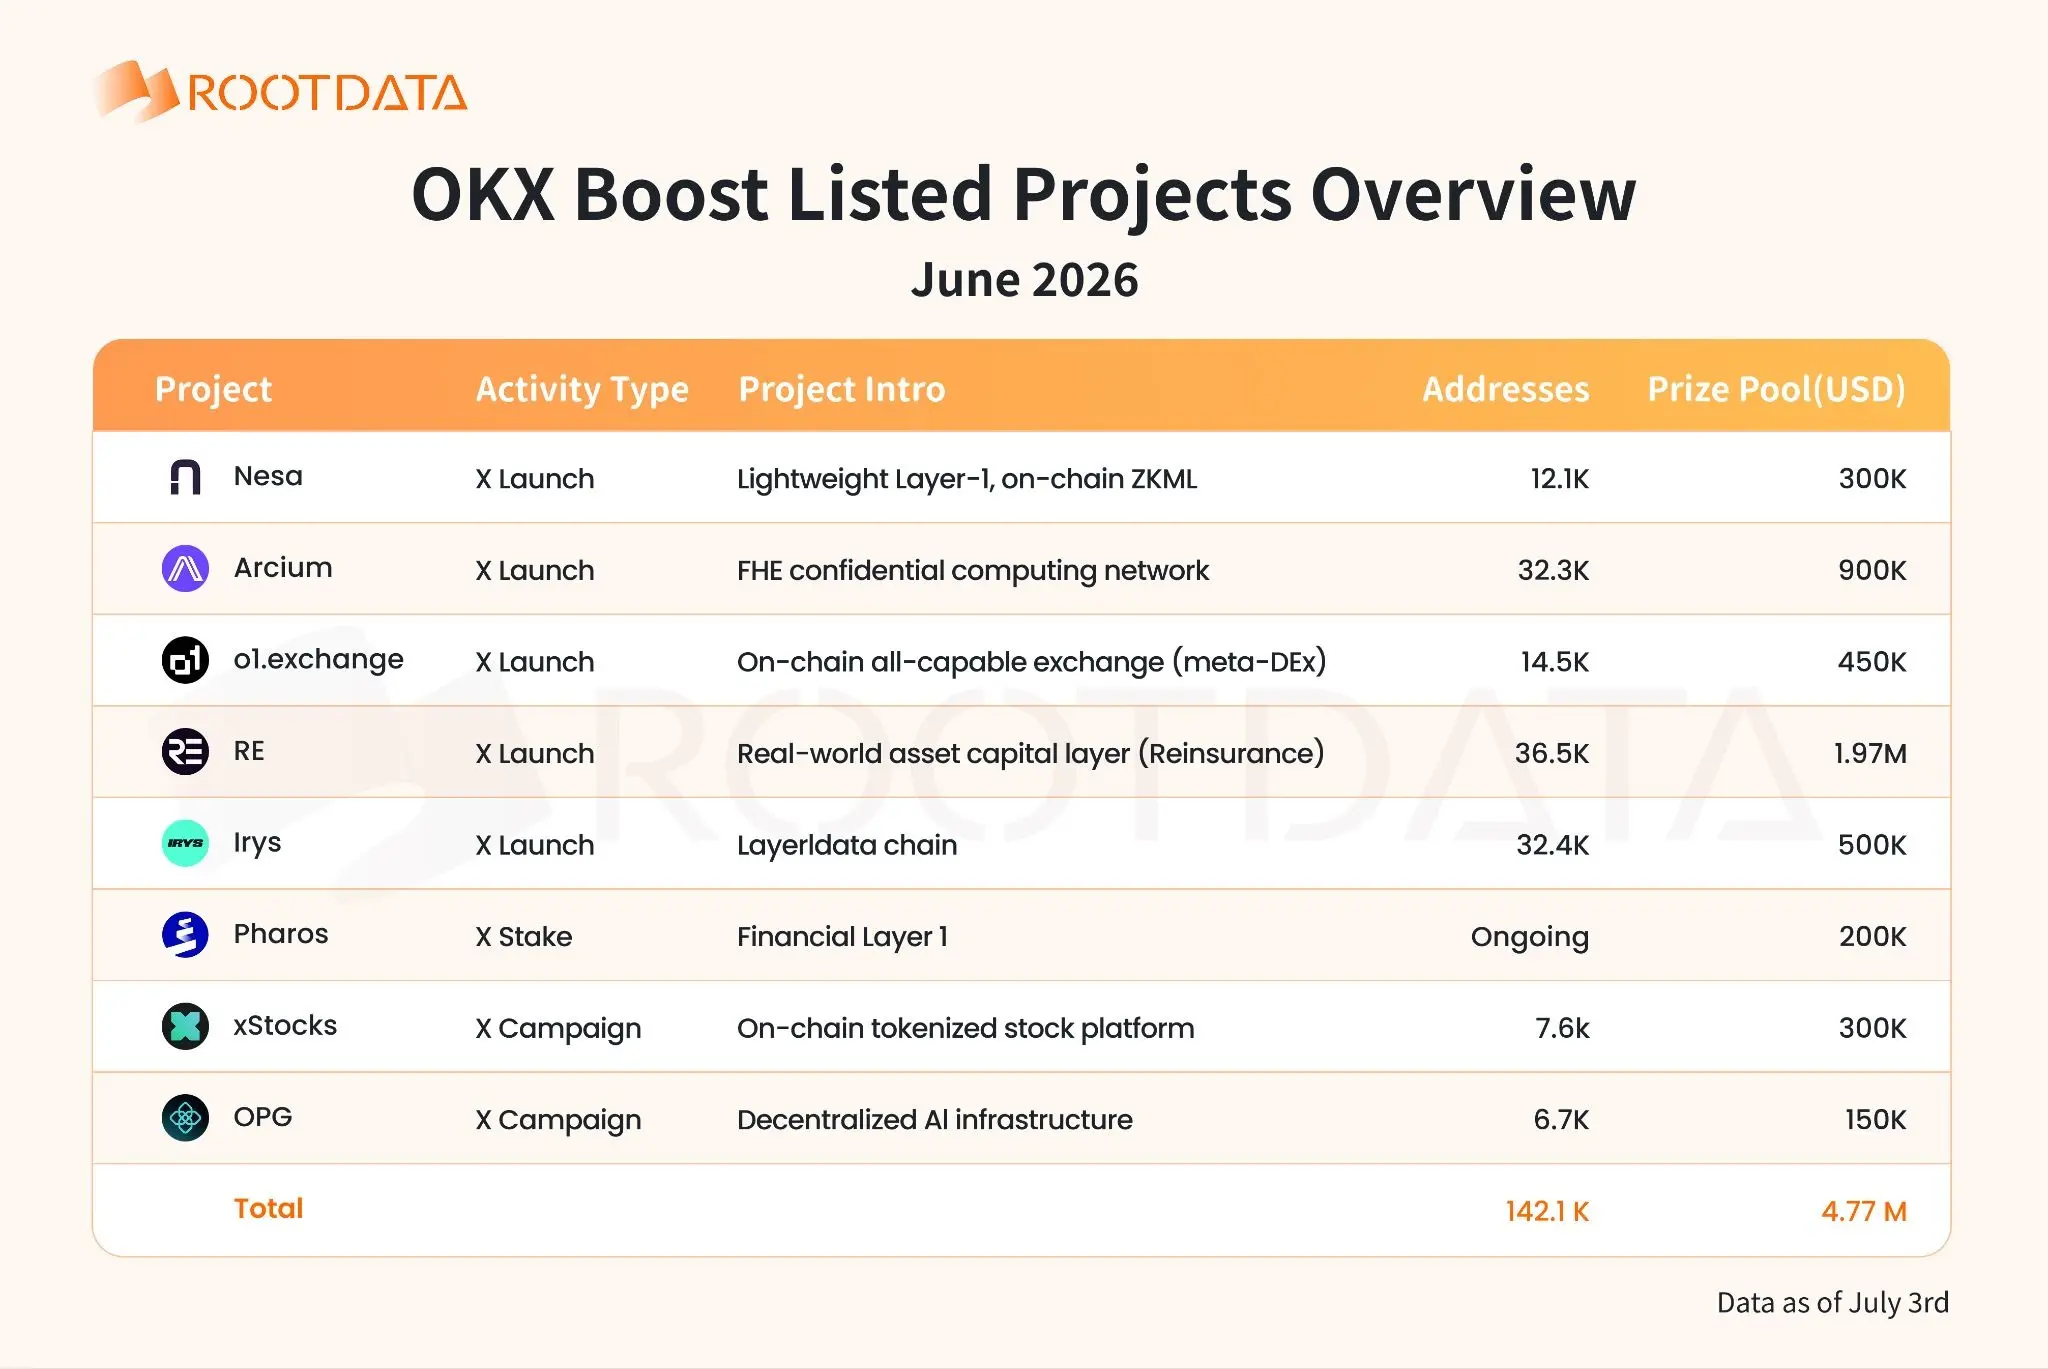Click 'FHE confidential computing network' intro

(973, 571)
